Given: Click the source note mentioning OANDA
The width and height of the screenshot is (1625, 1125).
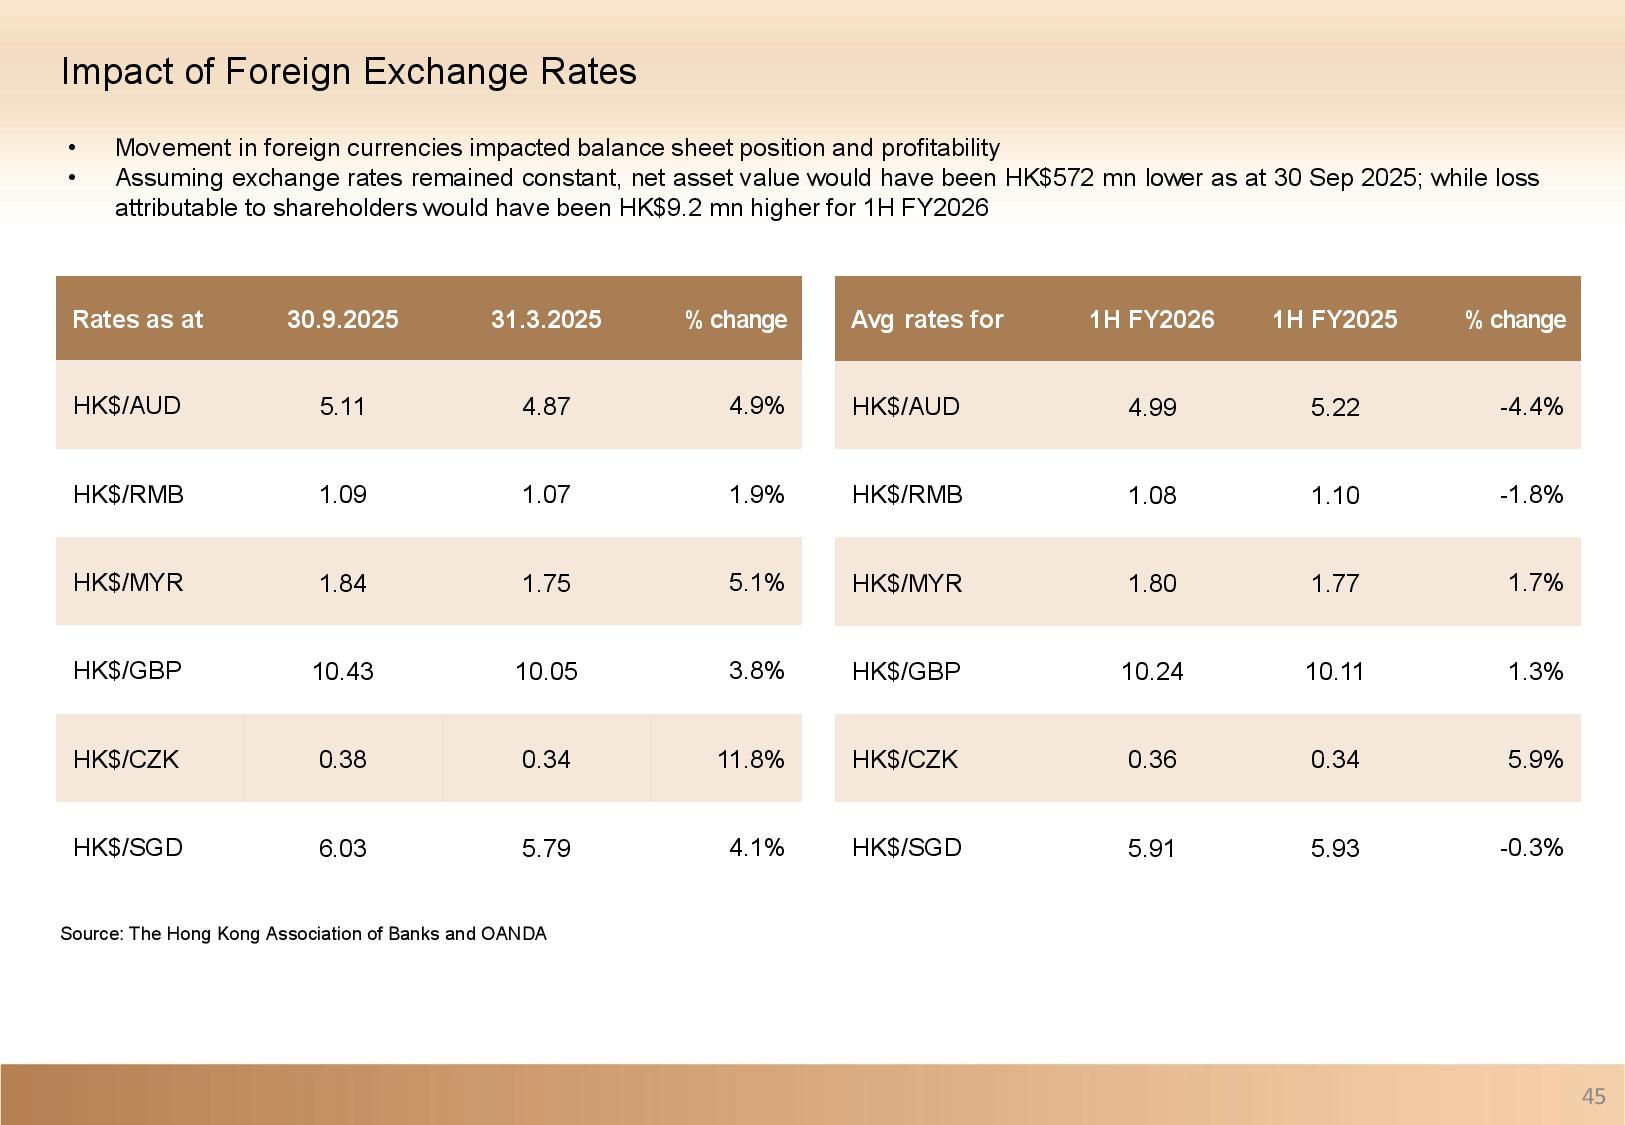Looking at the screenshot, I should pyautogui.click(x=303, y=934).
